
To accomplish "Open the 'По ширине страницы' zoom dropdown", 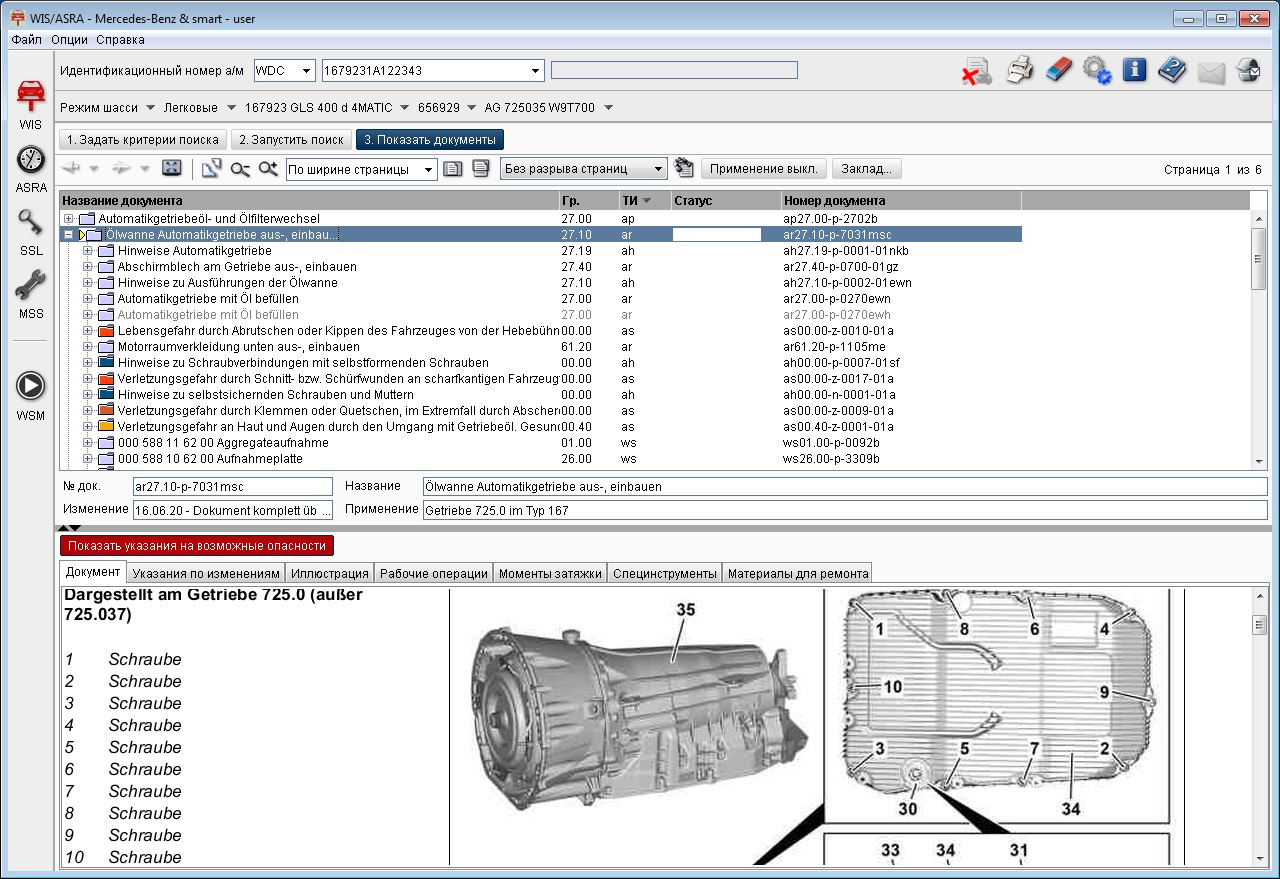I will [x=428, y=170].
